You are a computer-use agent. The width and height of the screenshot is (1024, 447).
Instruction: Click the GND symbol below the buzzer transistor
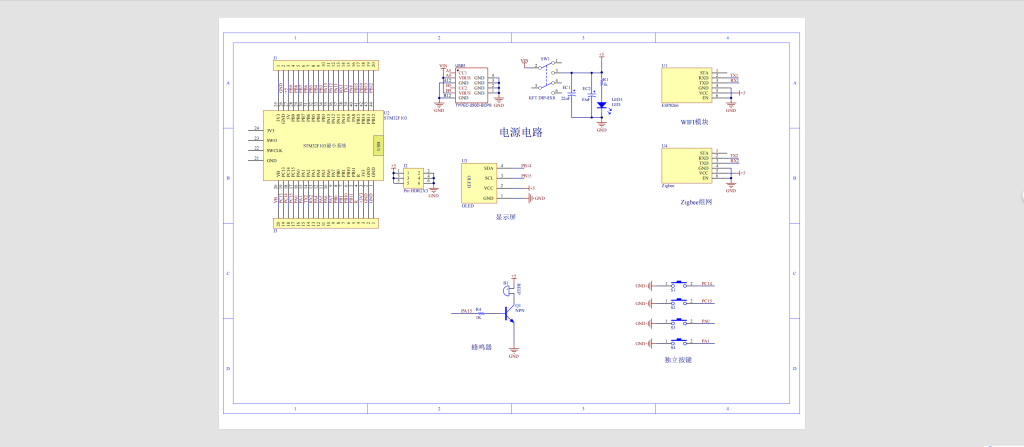[513, 350]
